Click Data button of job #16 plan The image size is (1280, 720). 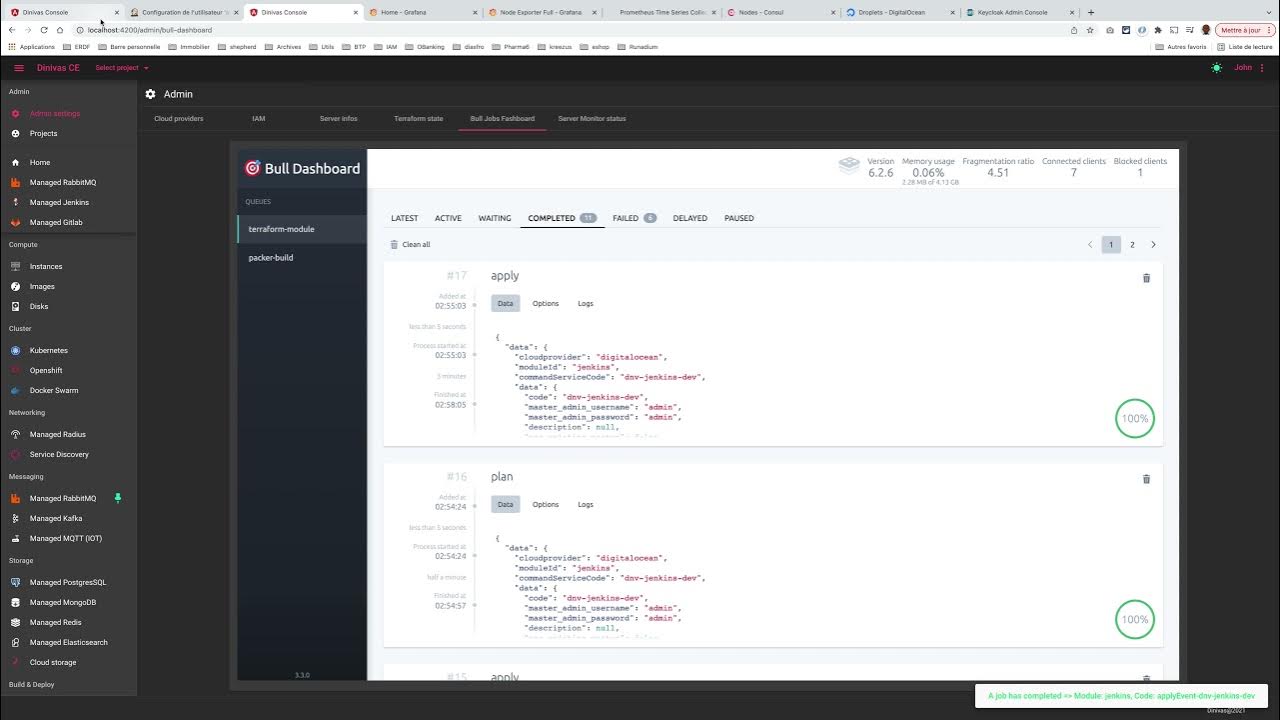click(x=505, y=505)
